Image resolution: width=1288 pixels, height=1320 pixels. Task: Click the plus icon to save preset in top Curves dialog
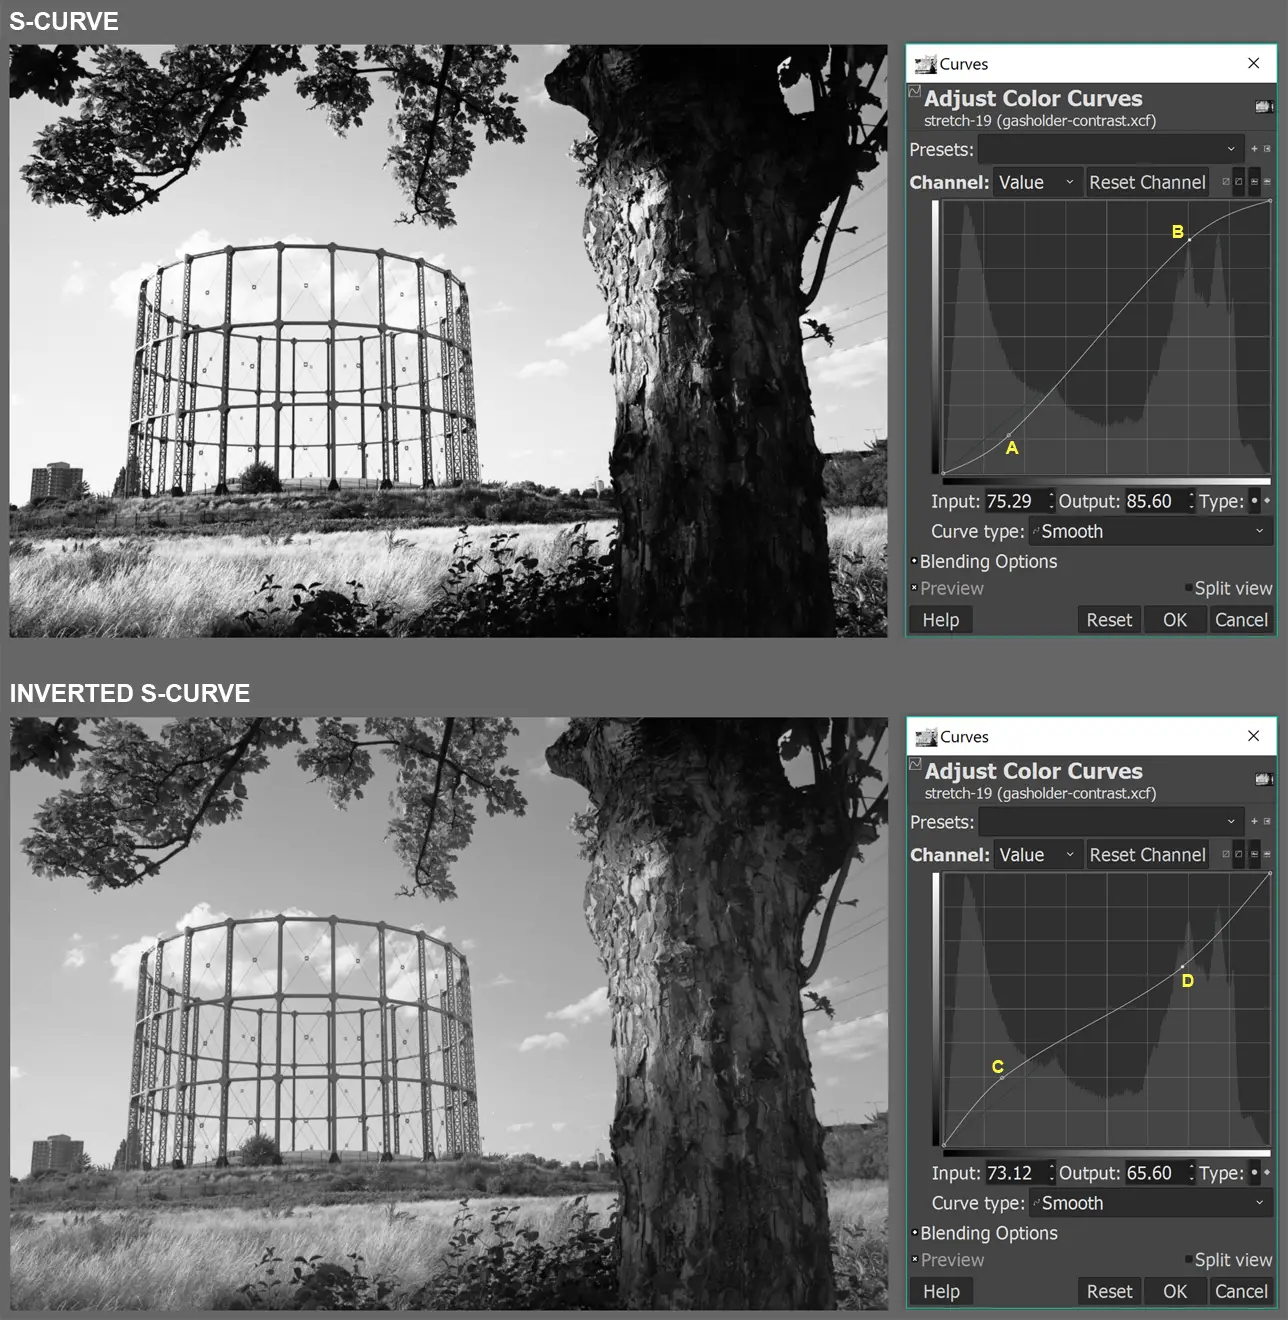[x=1254, y=149]
